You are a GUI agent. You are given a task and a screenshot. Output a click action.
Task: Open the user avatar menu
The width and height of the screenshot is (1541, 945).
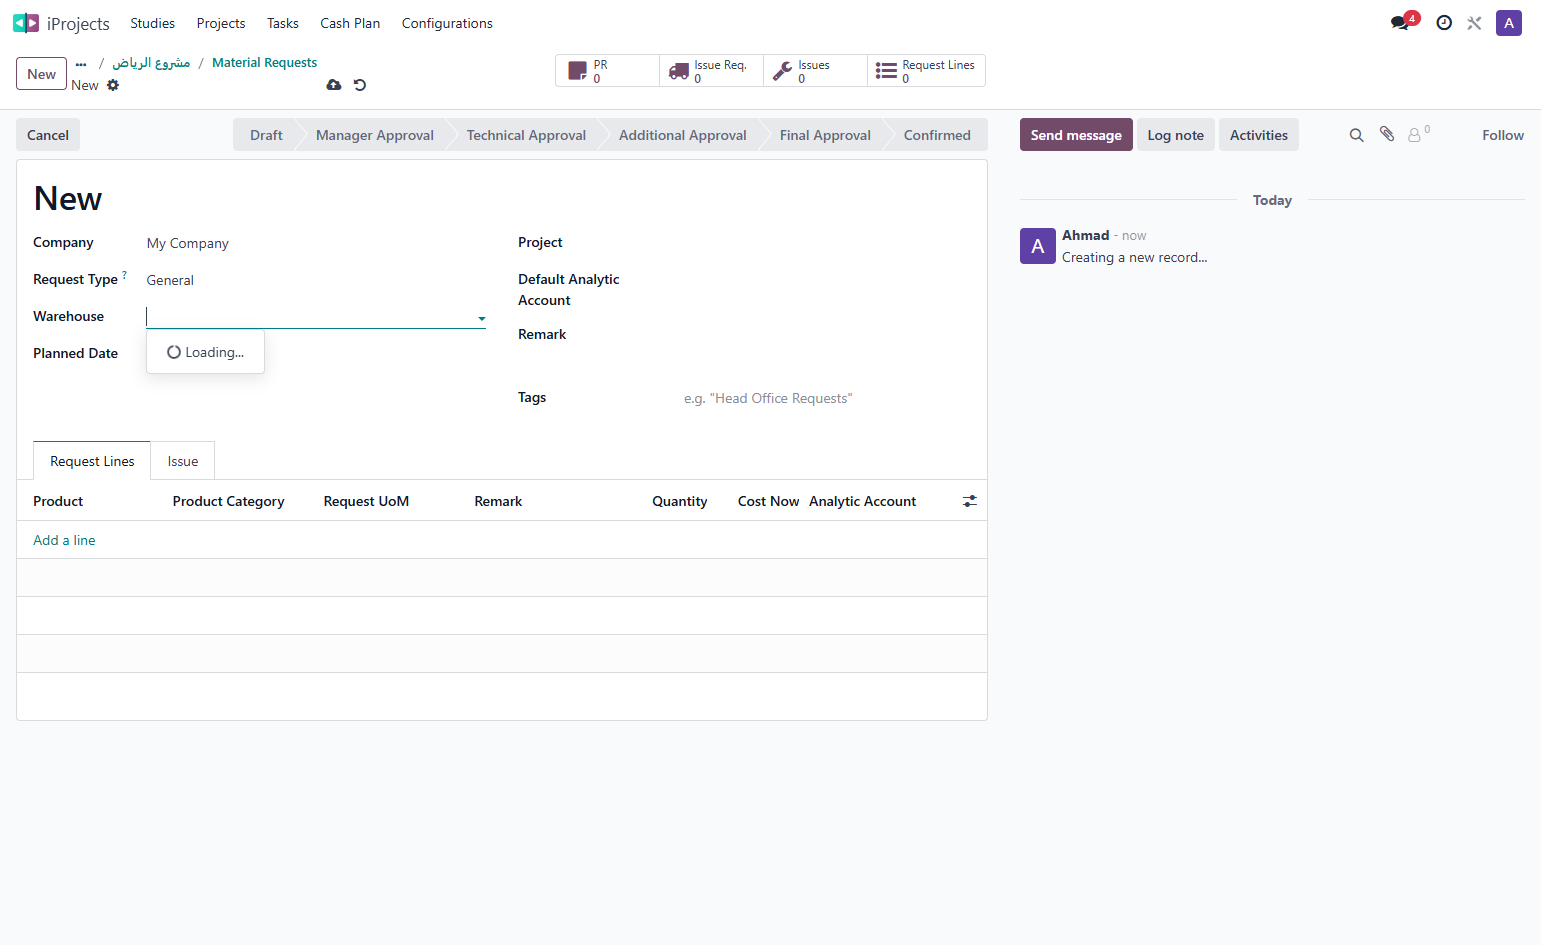pos(1509,23)
